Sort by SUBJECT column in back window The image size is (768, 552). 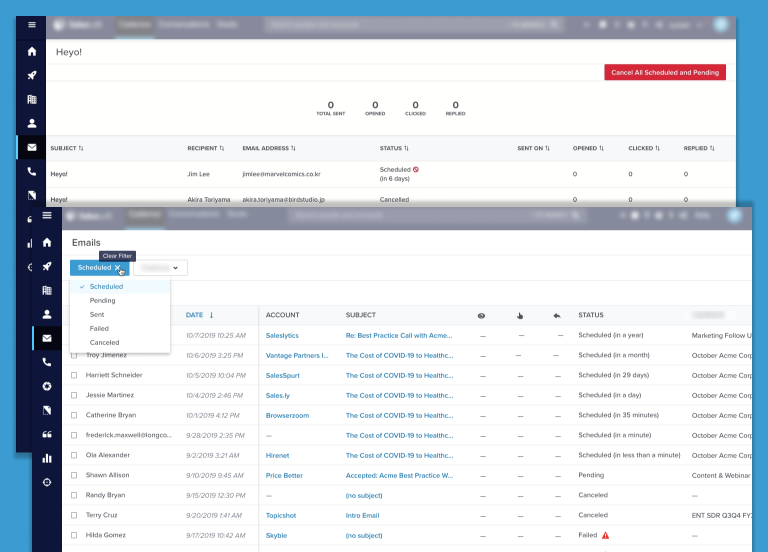click(x=67, y=148)
